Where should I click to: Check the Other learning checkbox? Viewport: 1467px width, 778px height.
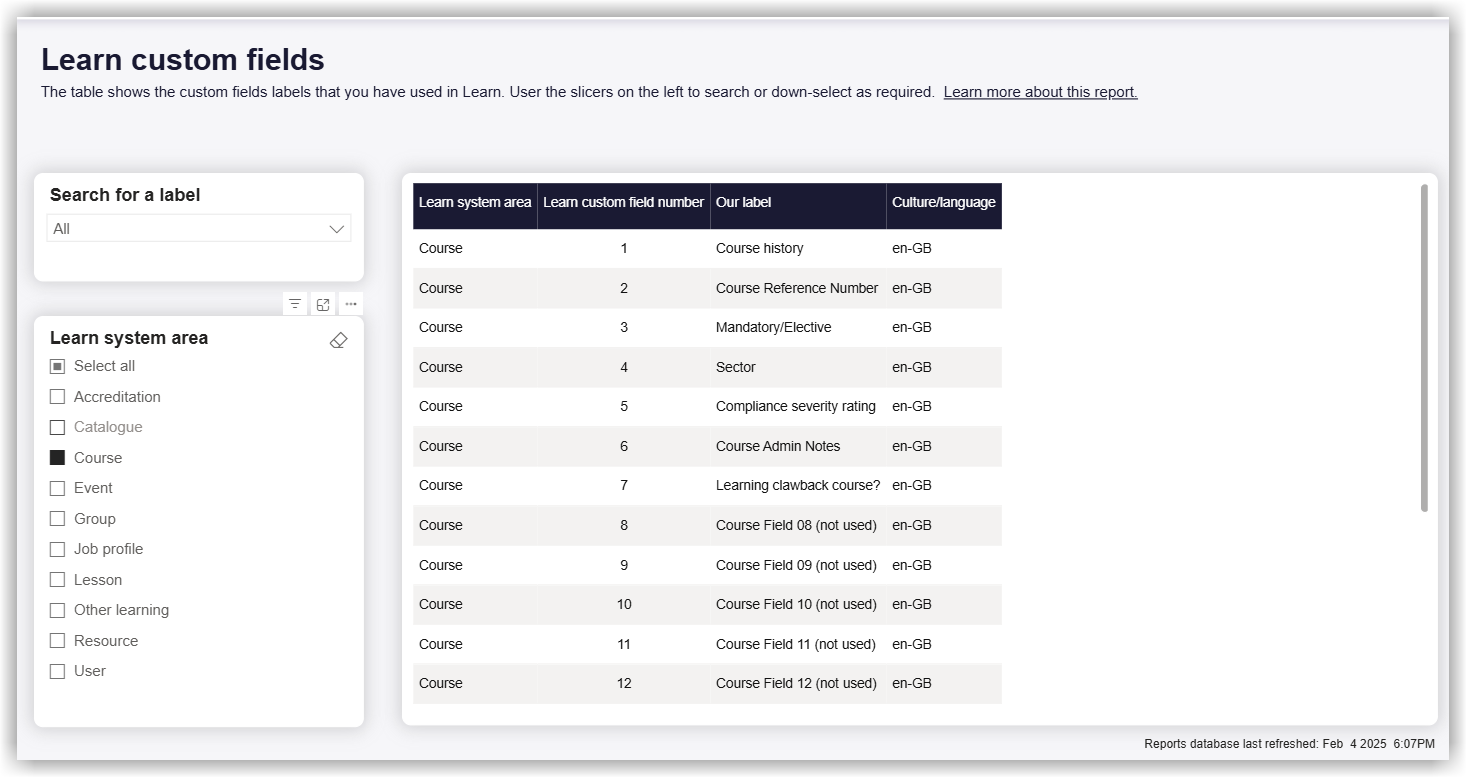tap(57, 610)
